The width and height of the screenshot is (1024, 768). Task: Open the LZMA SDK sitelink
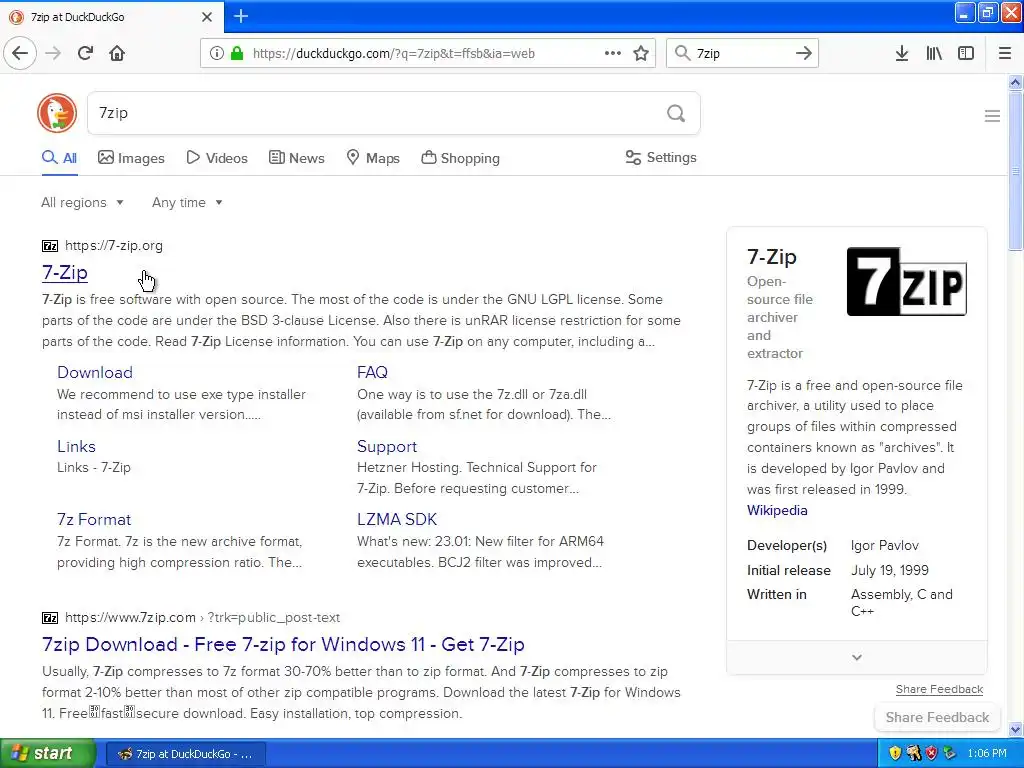[x=397, y=519]
